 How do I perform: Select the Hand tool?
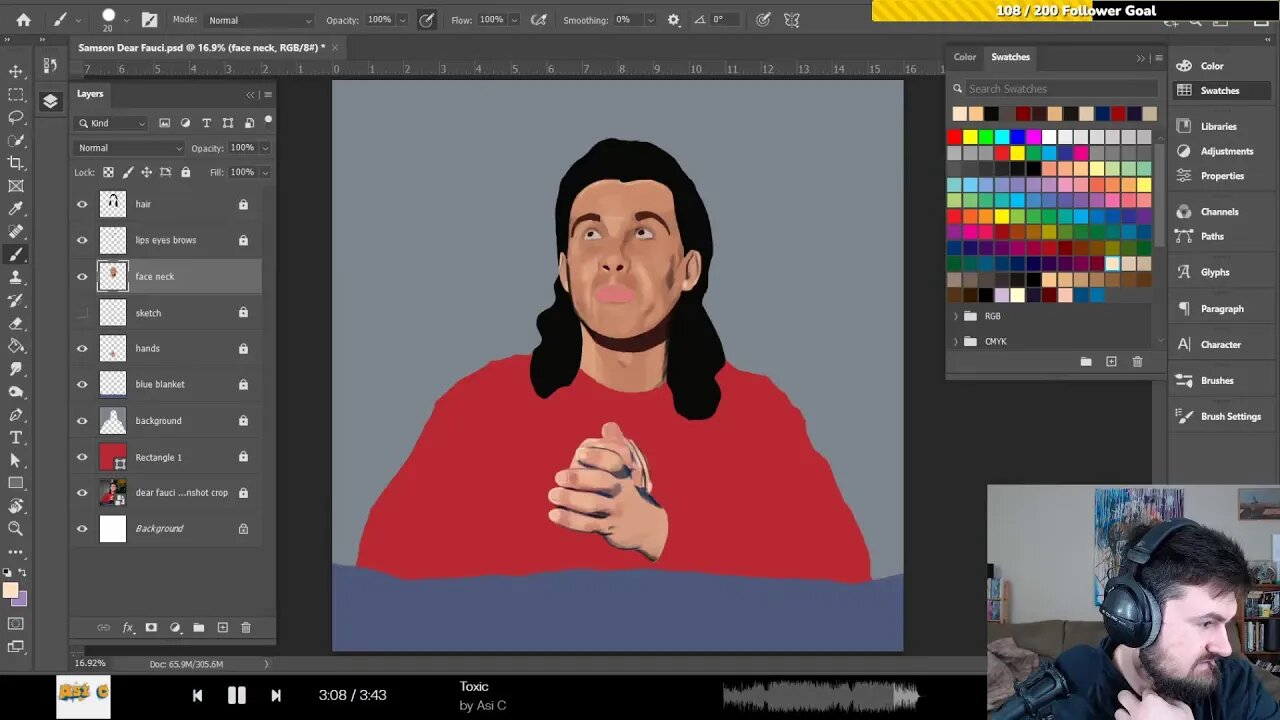(x=16, y=506)
